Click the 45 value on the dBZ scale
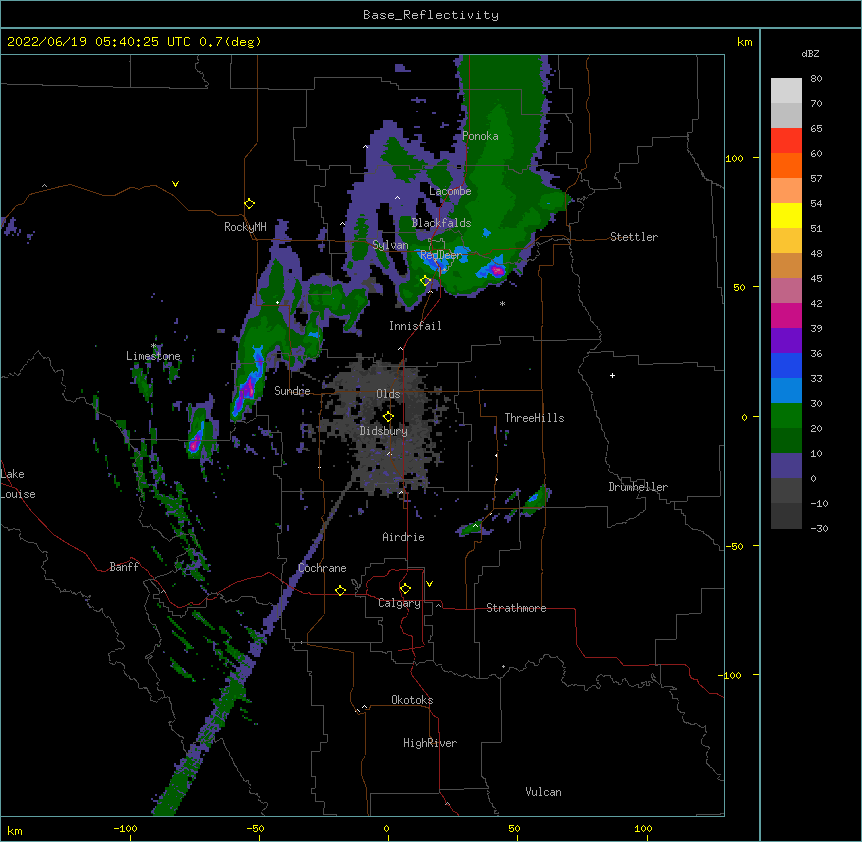Screen dimensions: 862x842 click(816, 279)
